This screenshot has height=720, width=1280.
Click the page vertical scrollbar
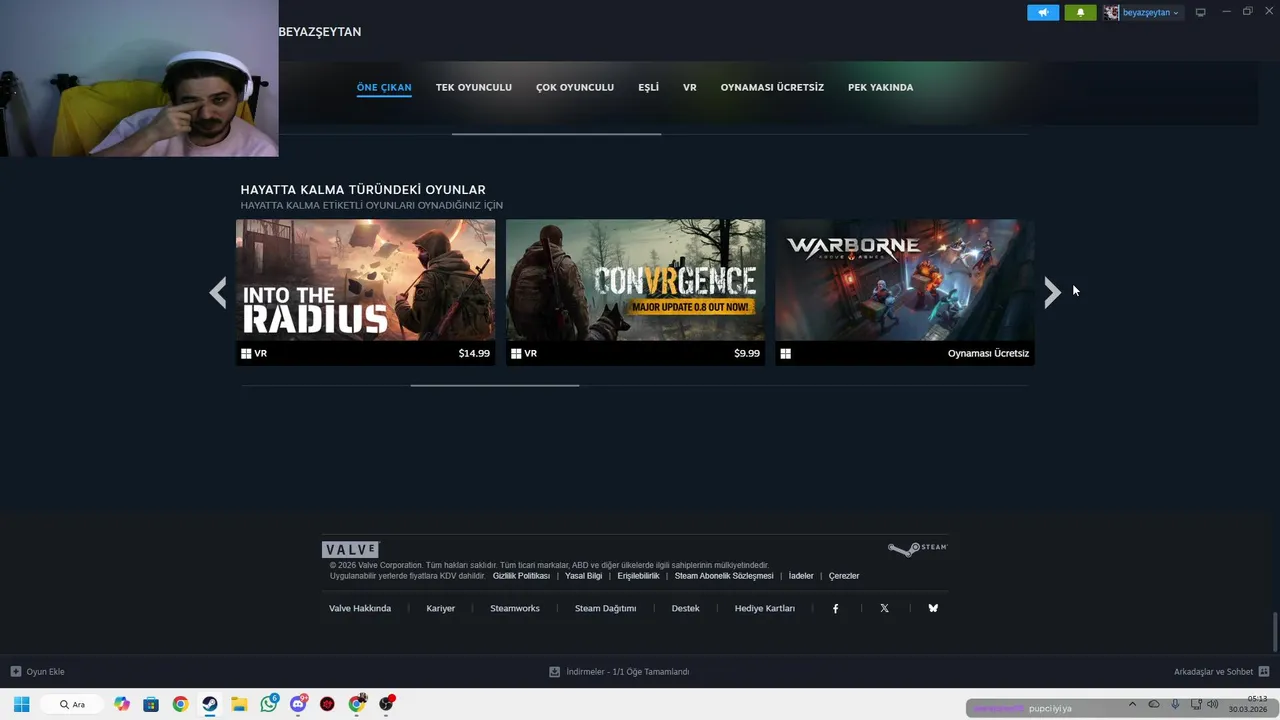pos(1275,631)
